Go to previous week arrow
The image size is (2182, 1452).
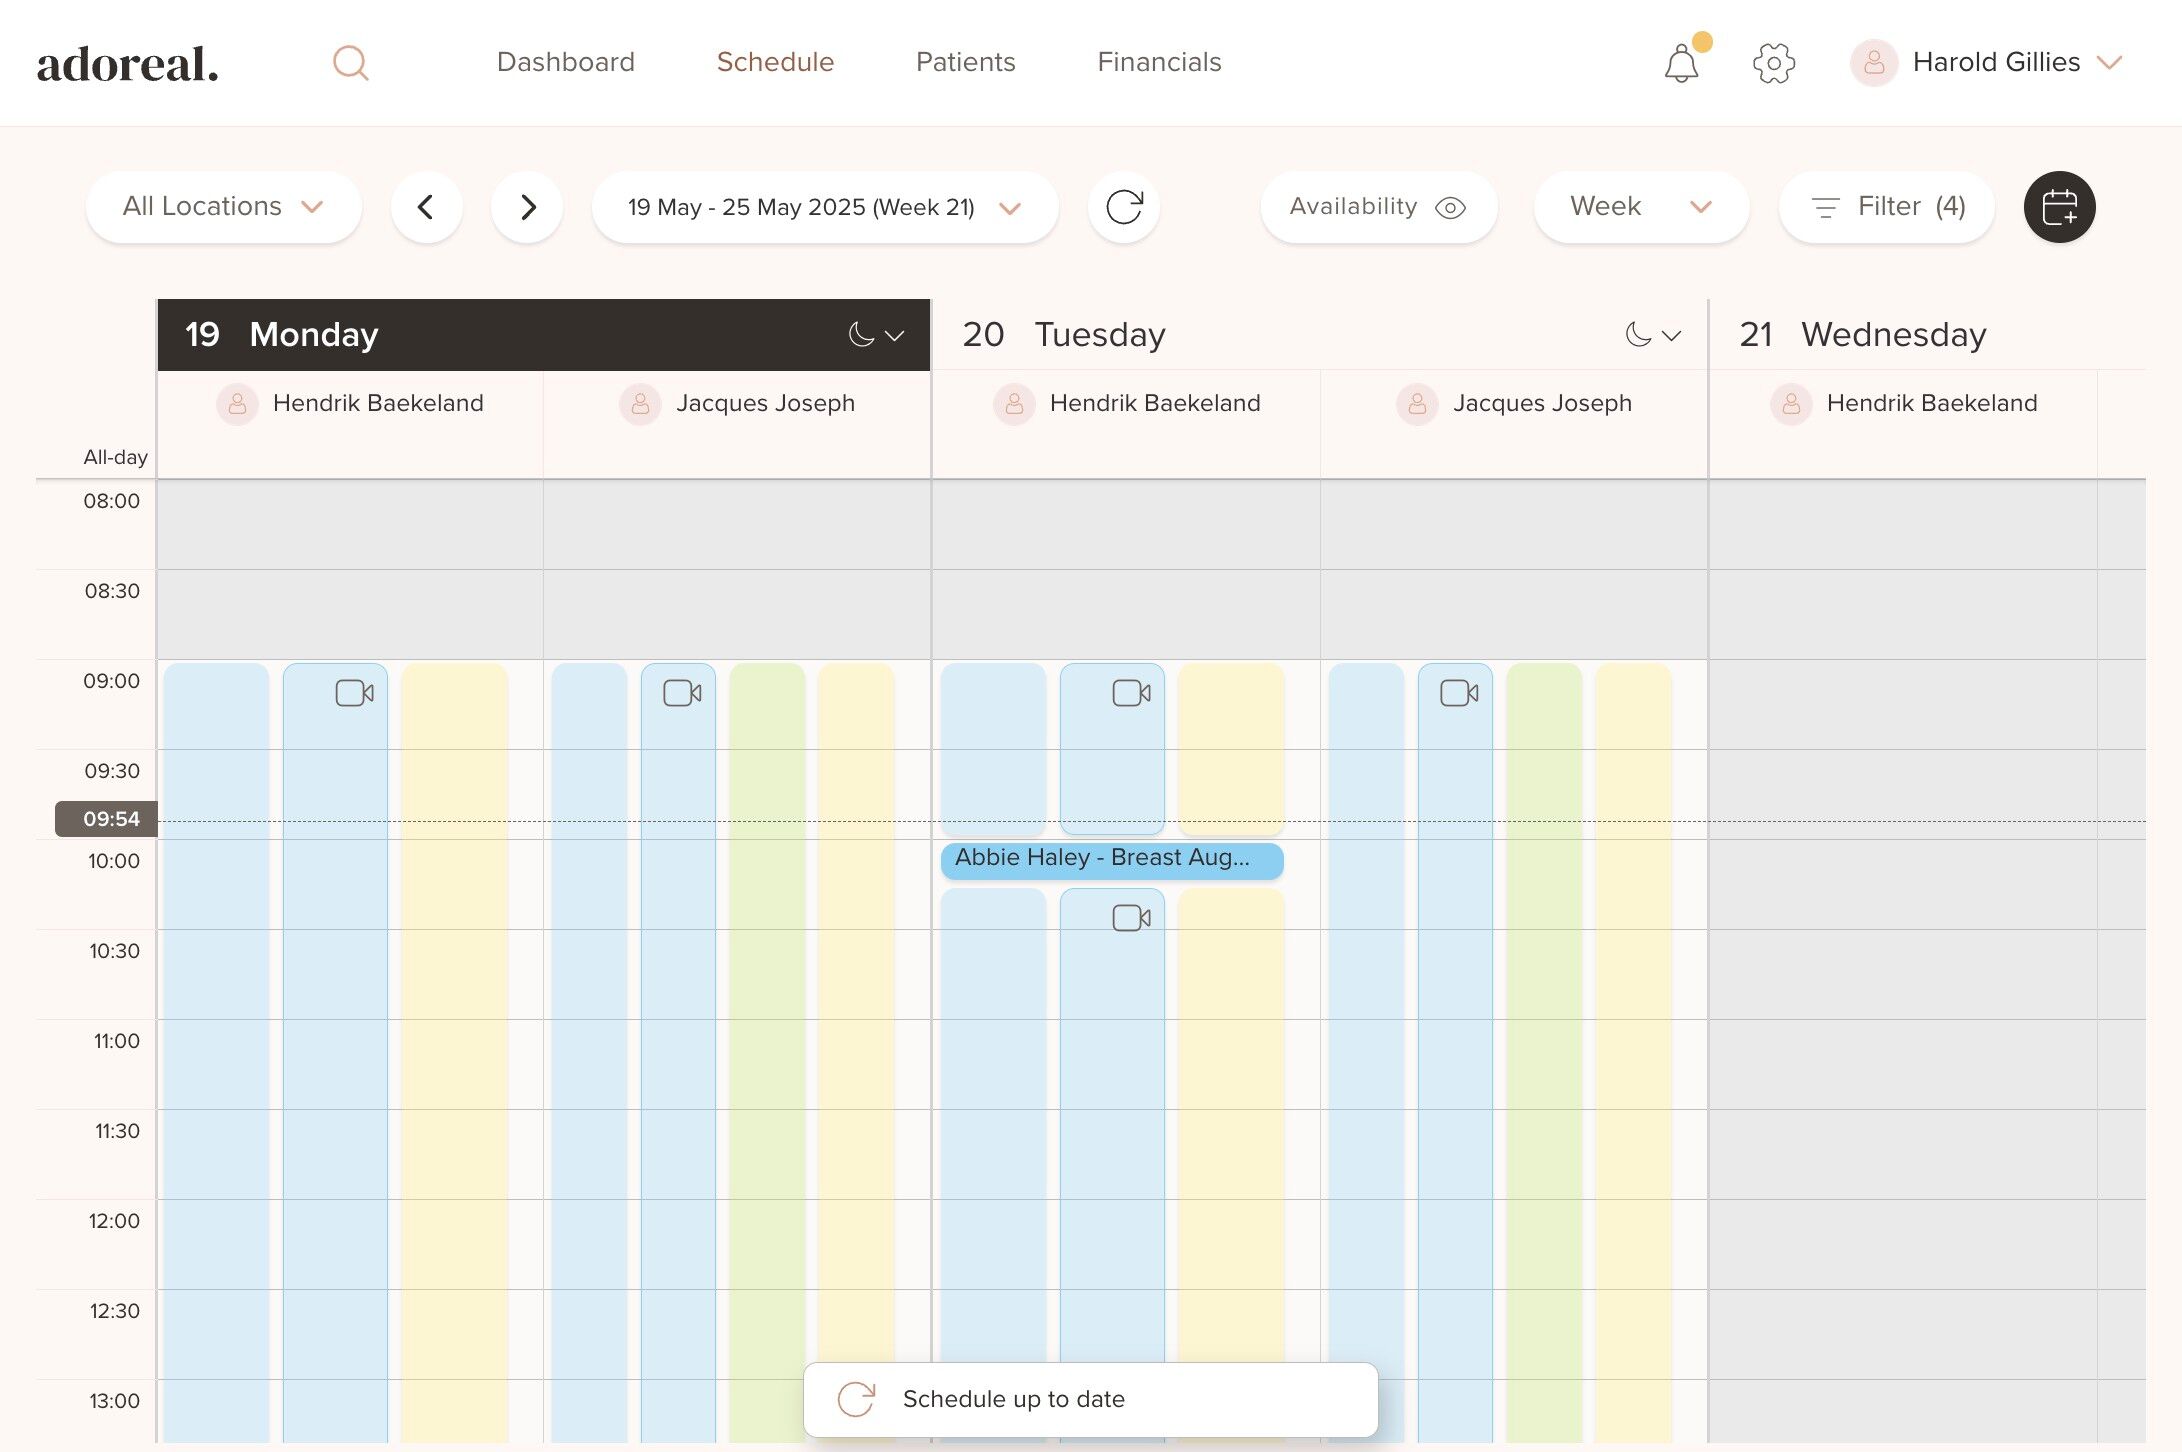click(x=426, y=207)
